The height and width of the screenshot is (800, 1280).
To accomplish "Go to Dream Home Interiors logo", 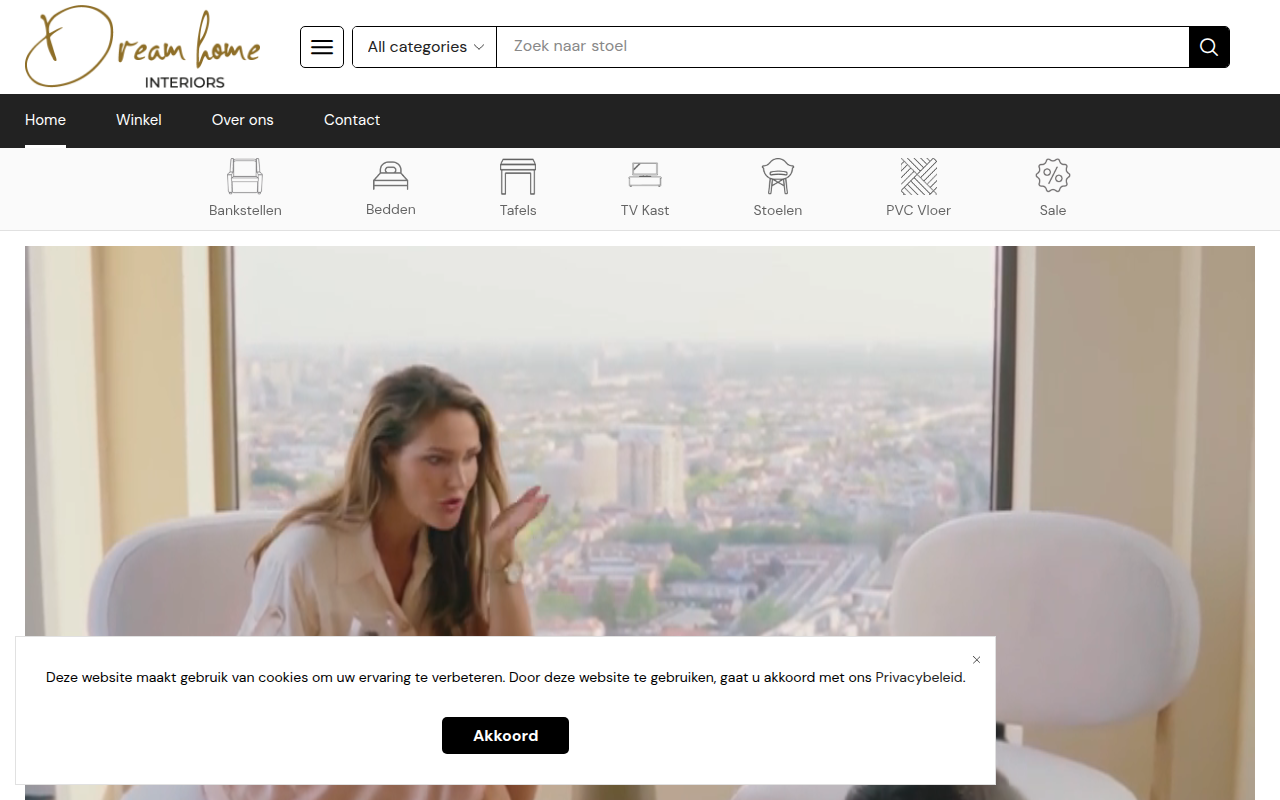I will (x=143, y=47).
